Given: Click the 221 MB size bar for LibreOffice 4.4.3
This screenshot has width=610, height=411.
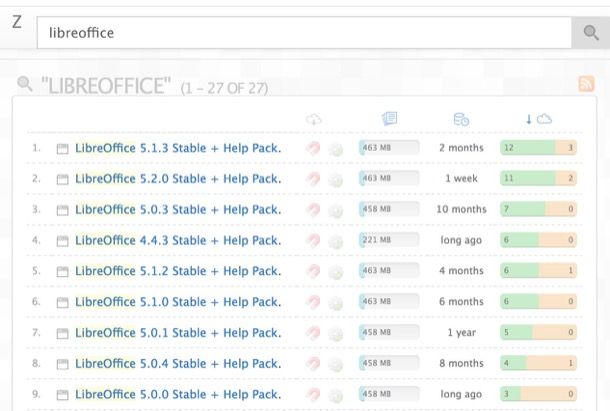Looking at the screenshot, I should (389, 240).
